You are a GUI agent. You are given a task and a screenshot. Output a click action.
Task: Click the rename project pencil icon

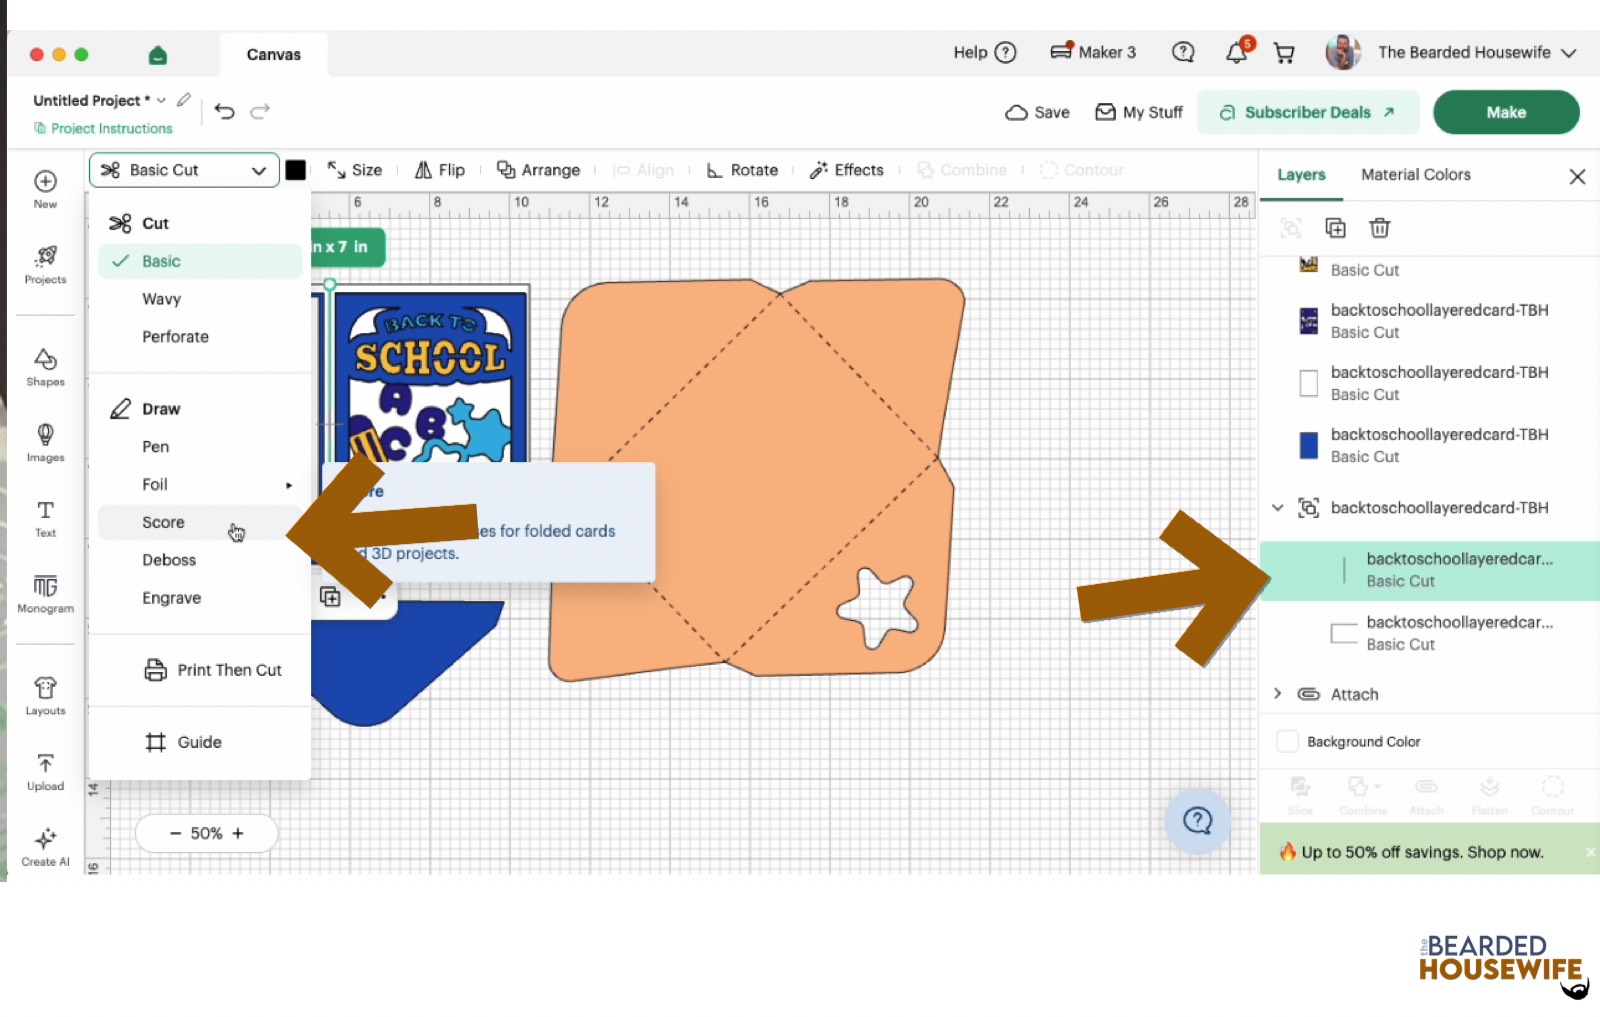[x=184, y=100]
